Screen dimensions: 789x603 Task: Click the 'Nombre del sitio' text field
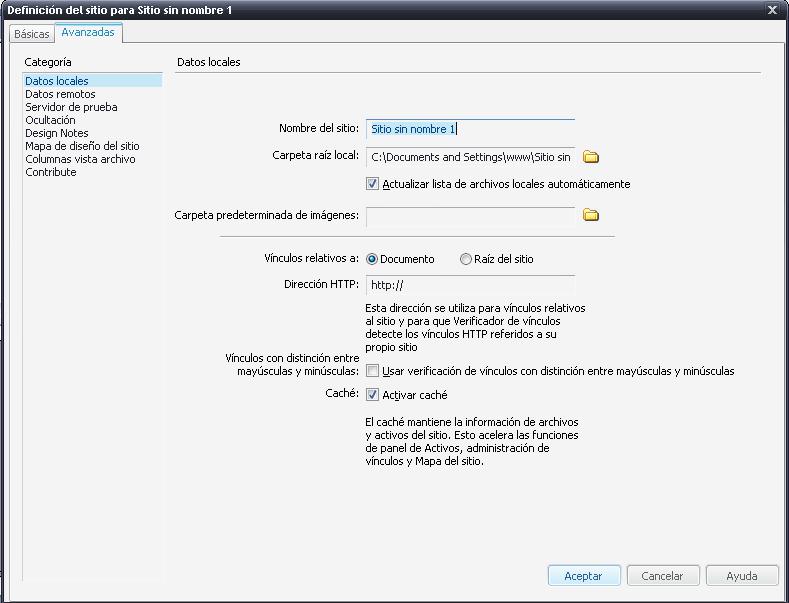click(x=470, y=129)
